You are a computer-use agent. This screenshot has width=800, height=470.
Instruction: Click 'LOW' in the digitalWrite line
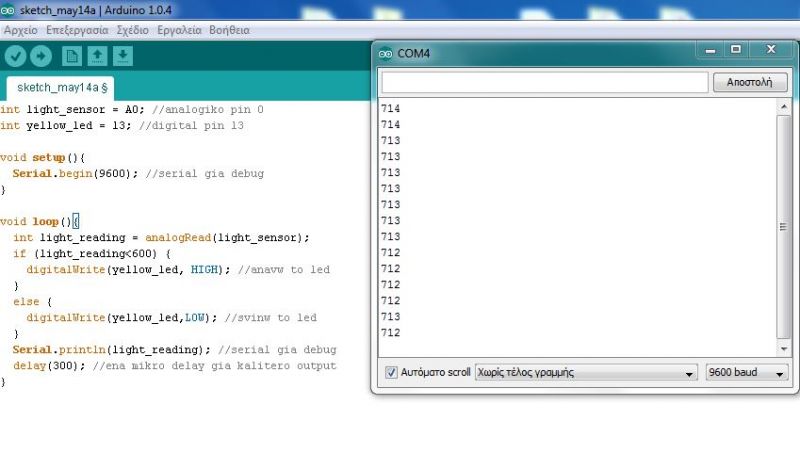pyautogui.click(x=194, y=318)
